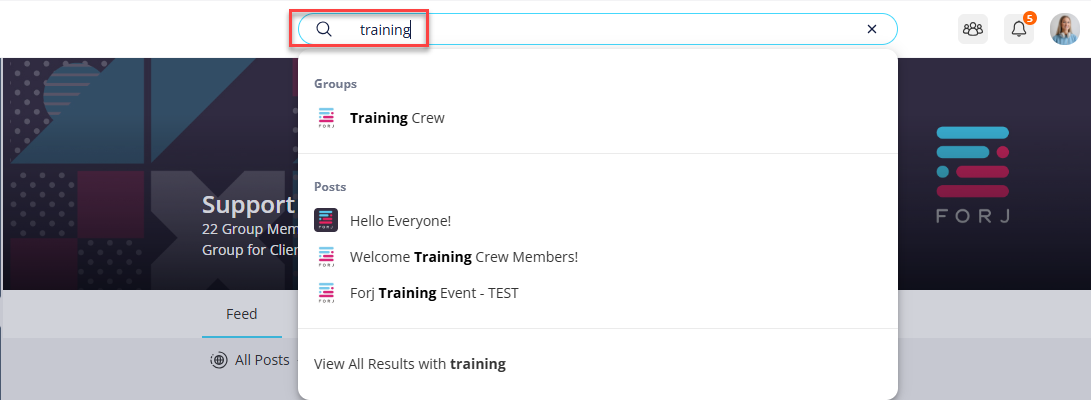Click the magnifying glass search icon
This screenshot has height=400, width=1091.
(x=324, y=29)
